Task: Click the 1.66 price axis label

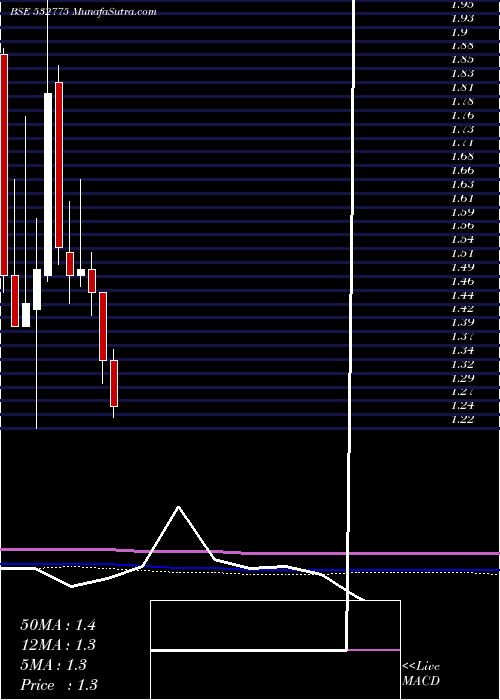Action: (x=462, y=171)
